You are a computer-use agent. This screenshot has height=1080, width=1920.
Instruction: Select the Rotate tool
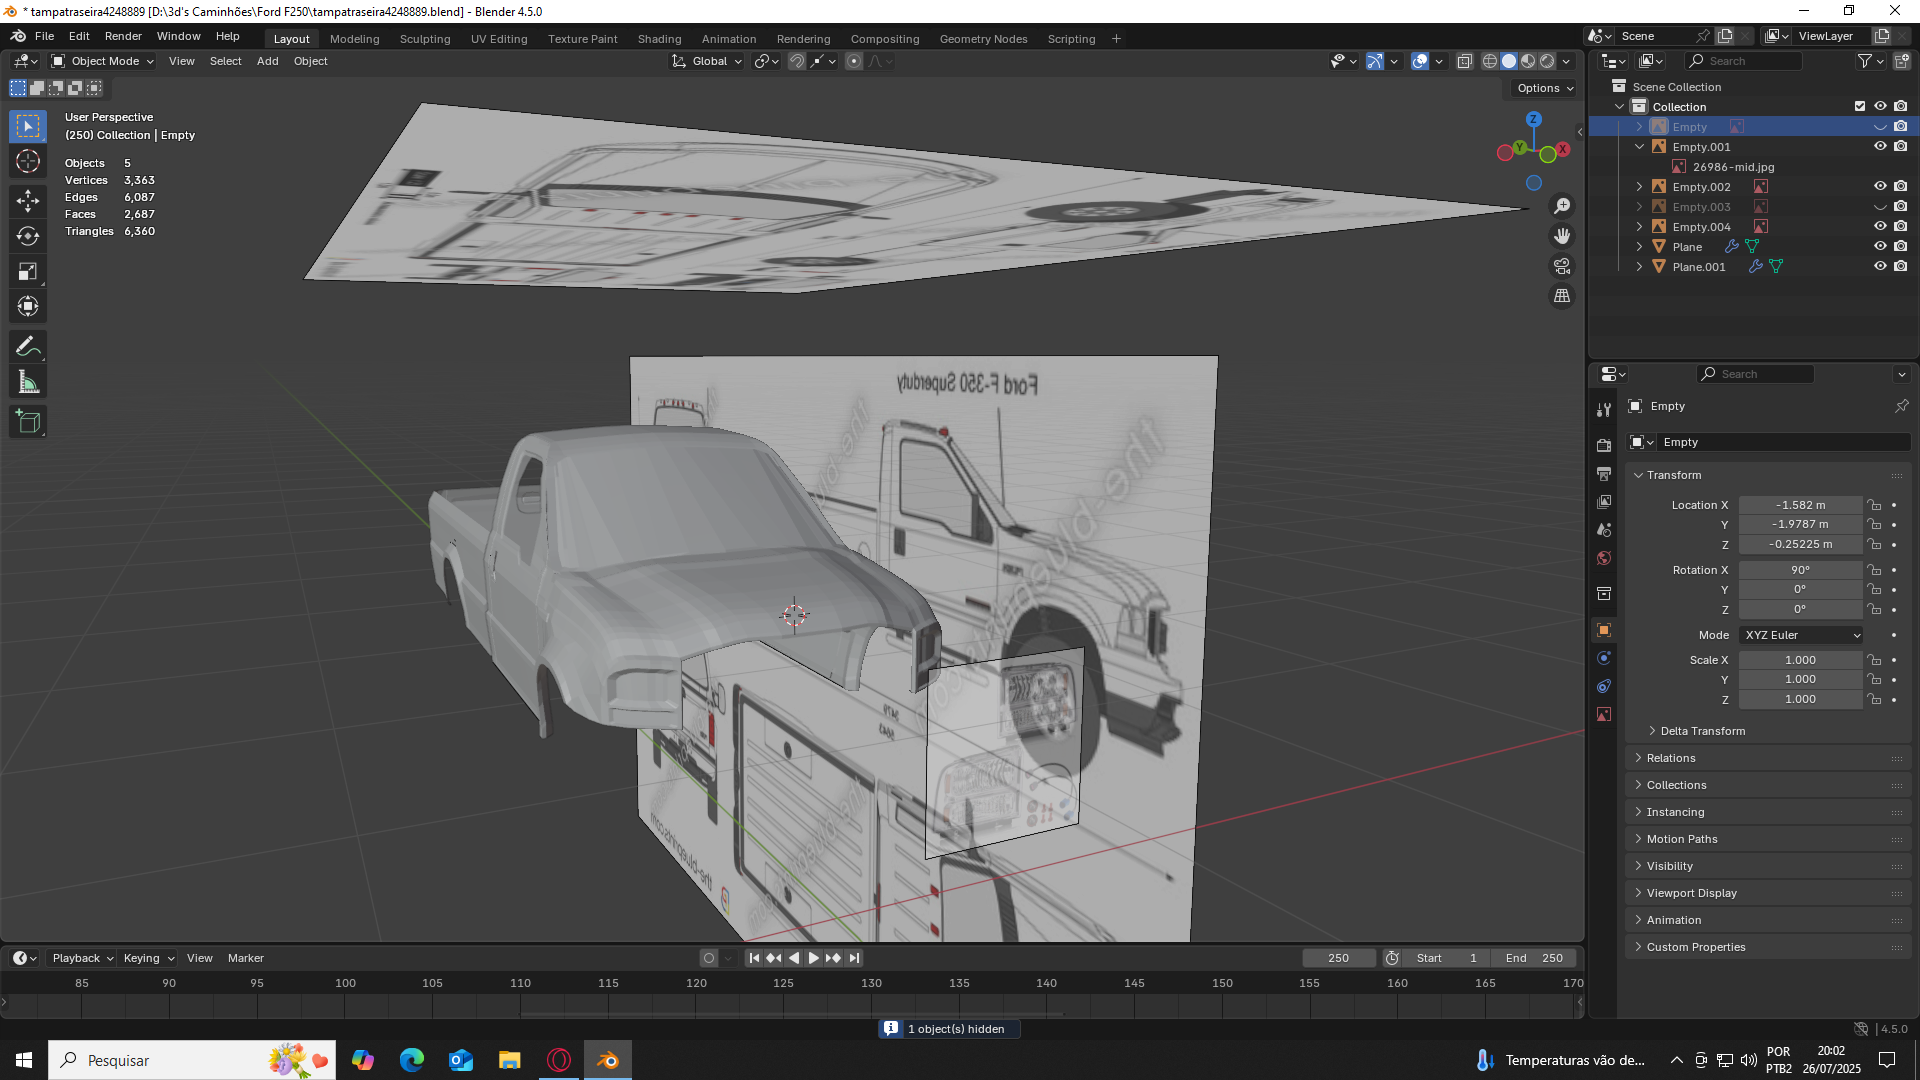28,236
